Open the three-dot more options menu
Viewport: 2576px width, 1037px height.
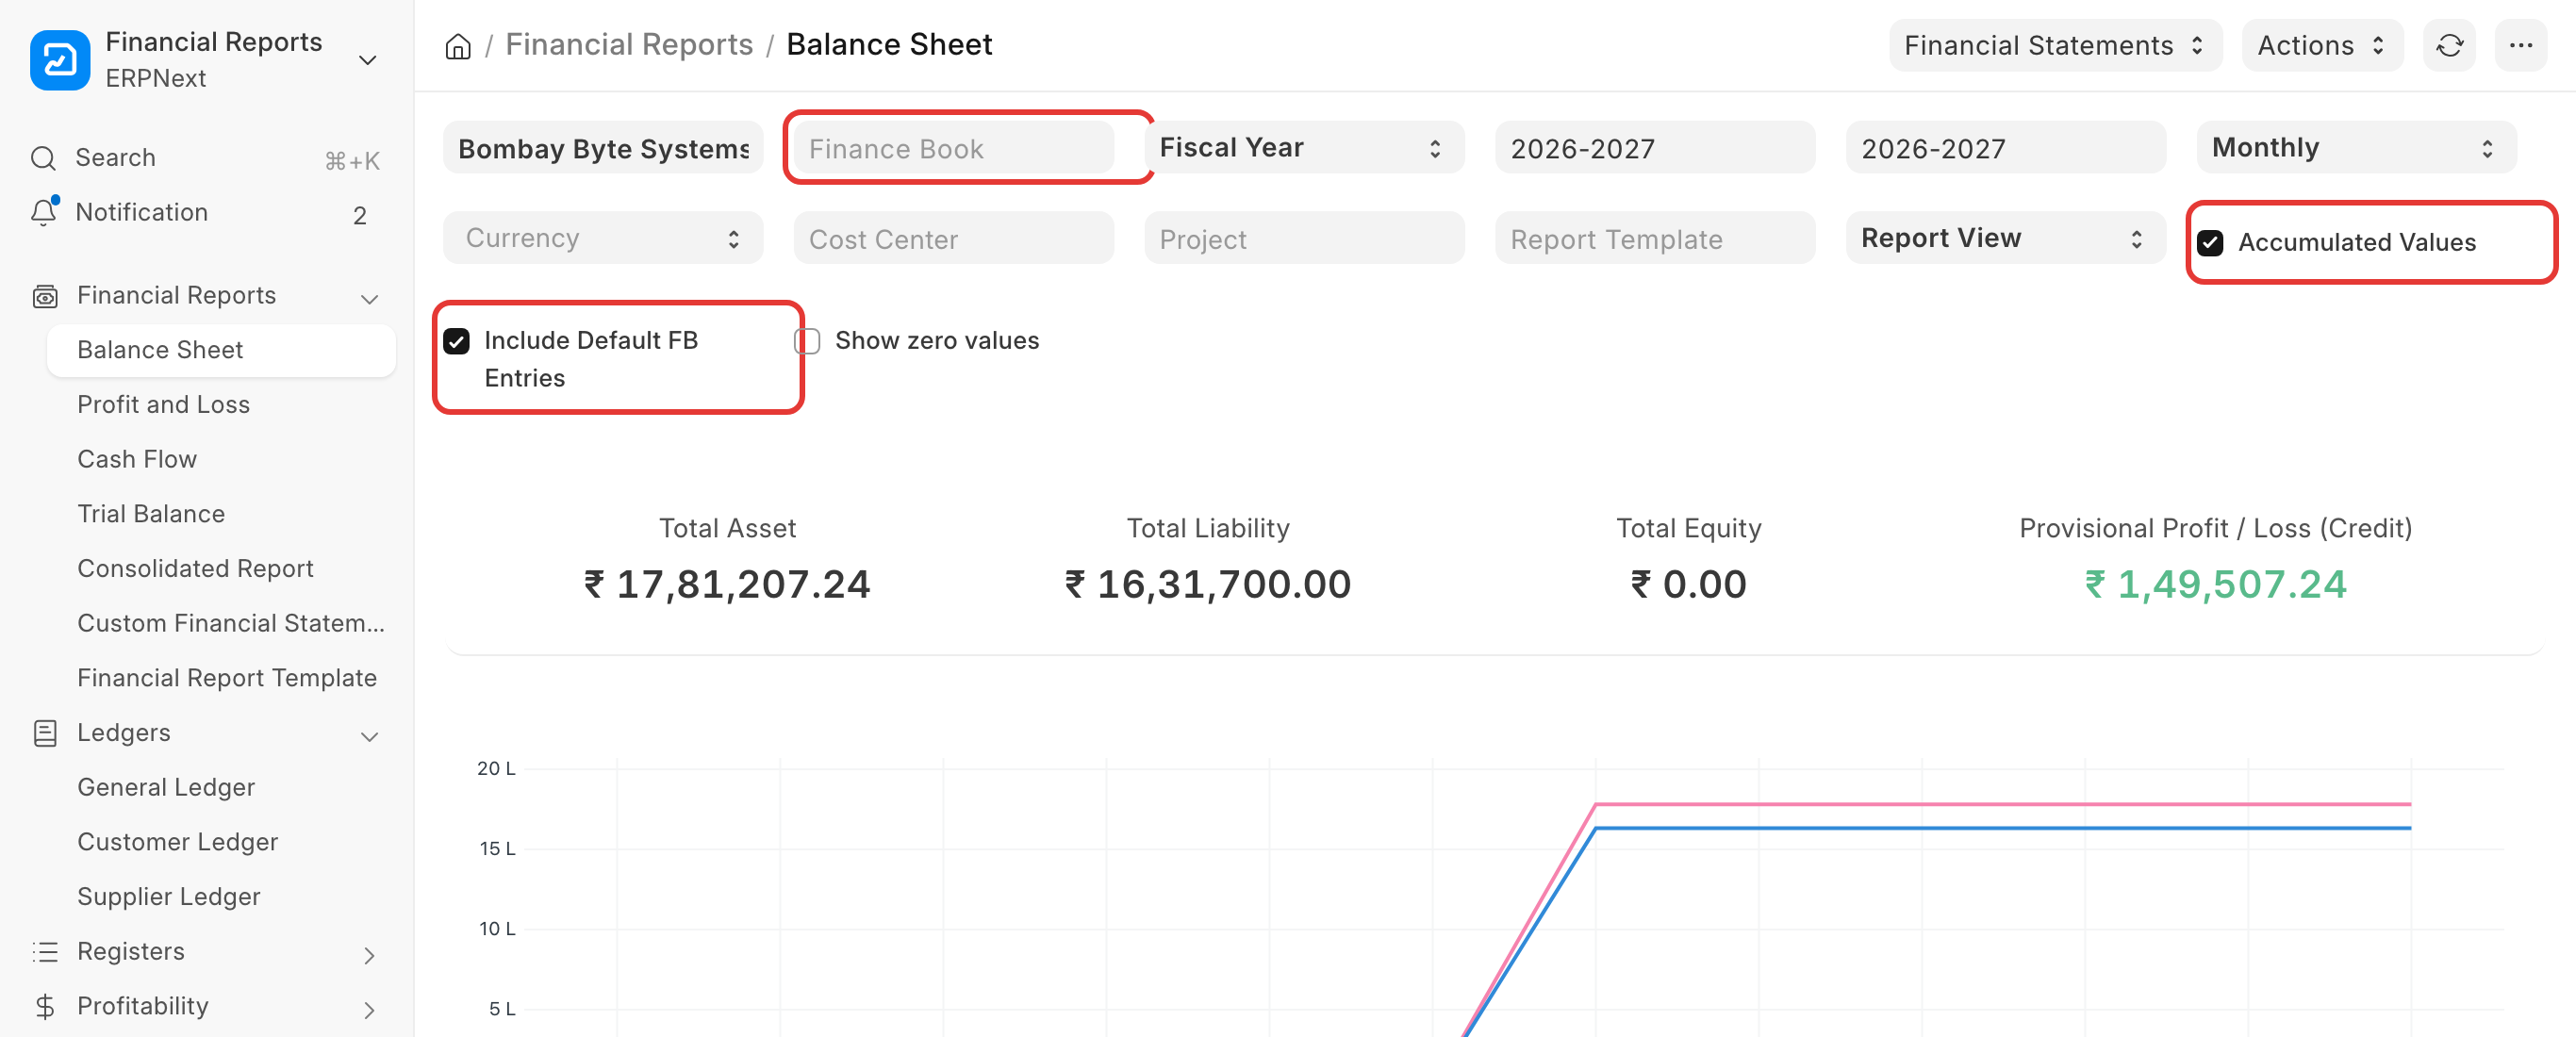coord(2520,46)
